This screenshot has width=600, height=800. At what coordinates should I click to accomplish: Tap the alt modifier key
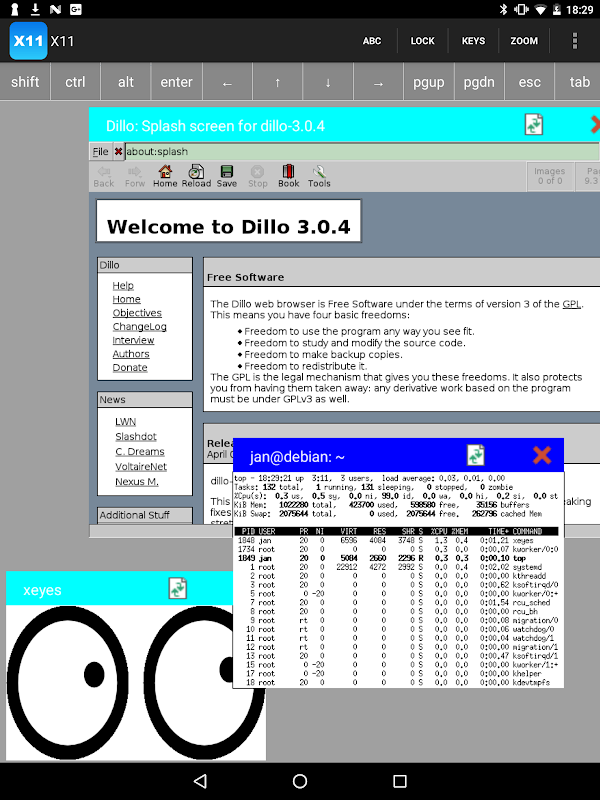point(126,82)
